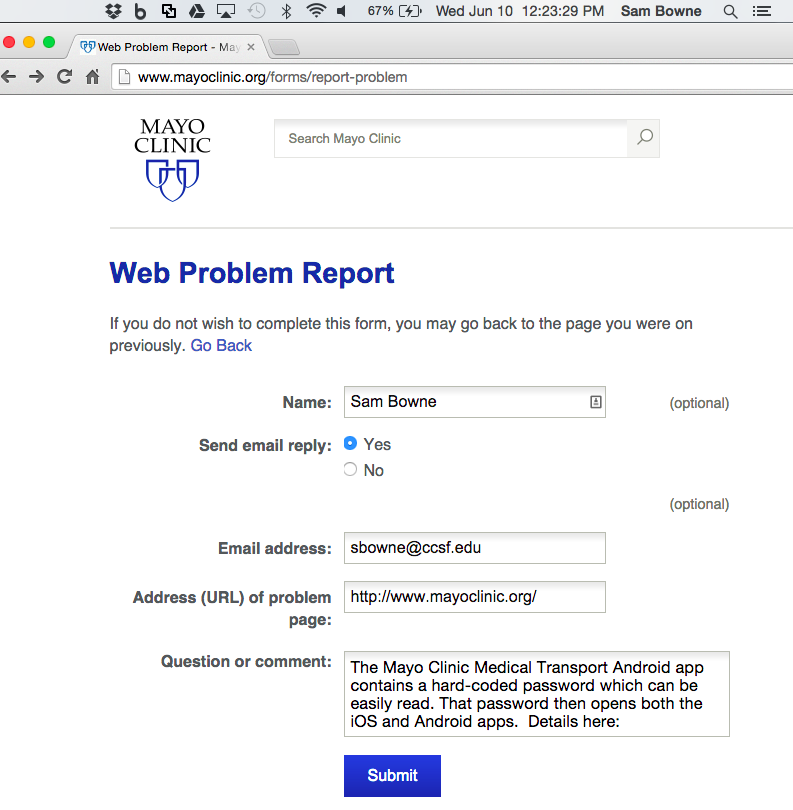Click the Web Problem Report heading
The height and width of the screenshot is (810, 793).
tap(252, 273)
